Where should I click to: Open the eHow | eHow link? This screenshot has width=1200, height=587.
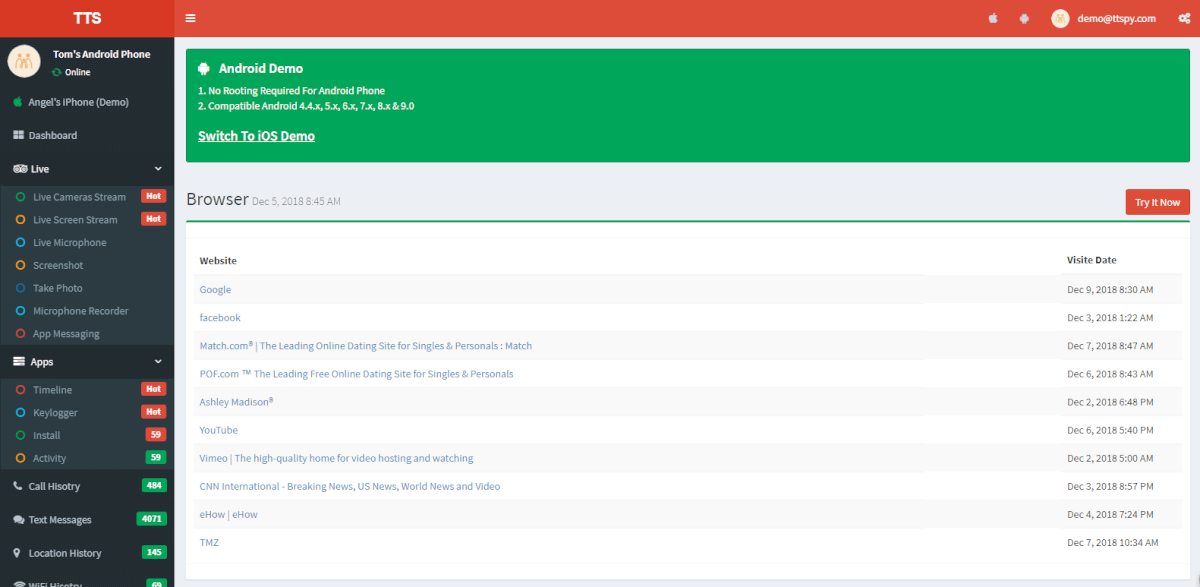[229, 514]
